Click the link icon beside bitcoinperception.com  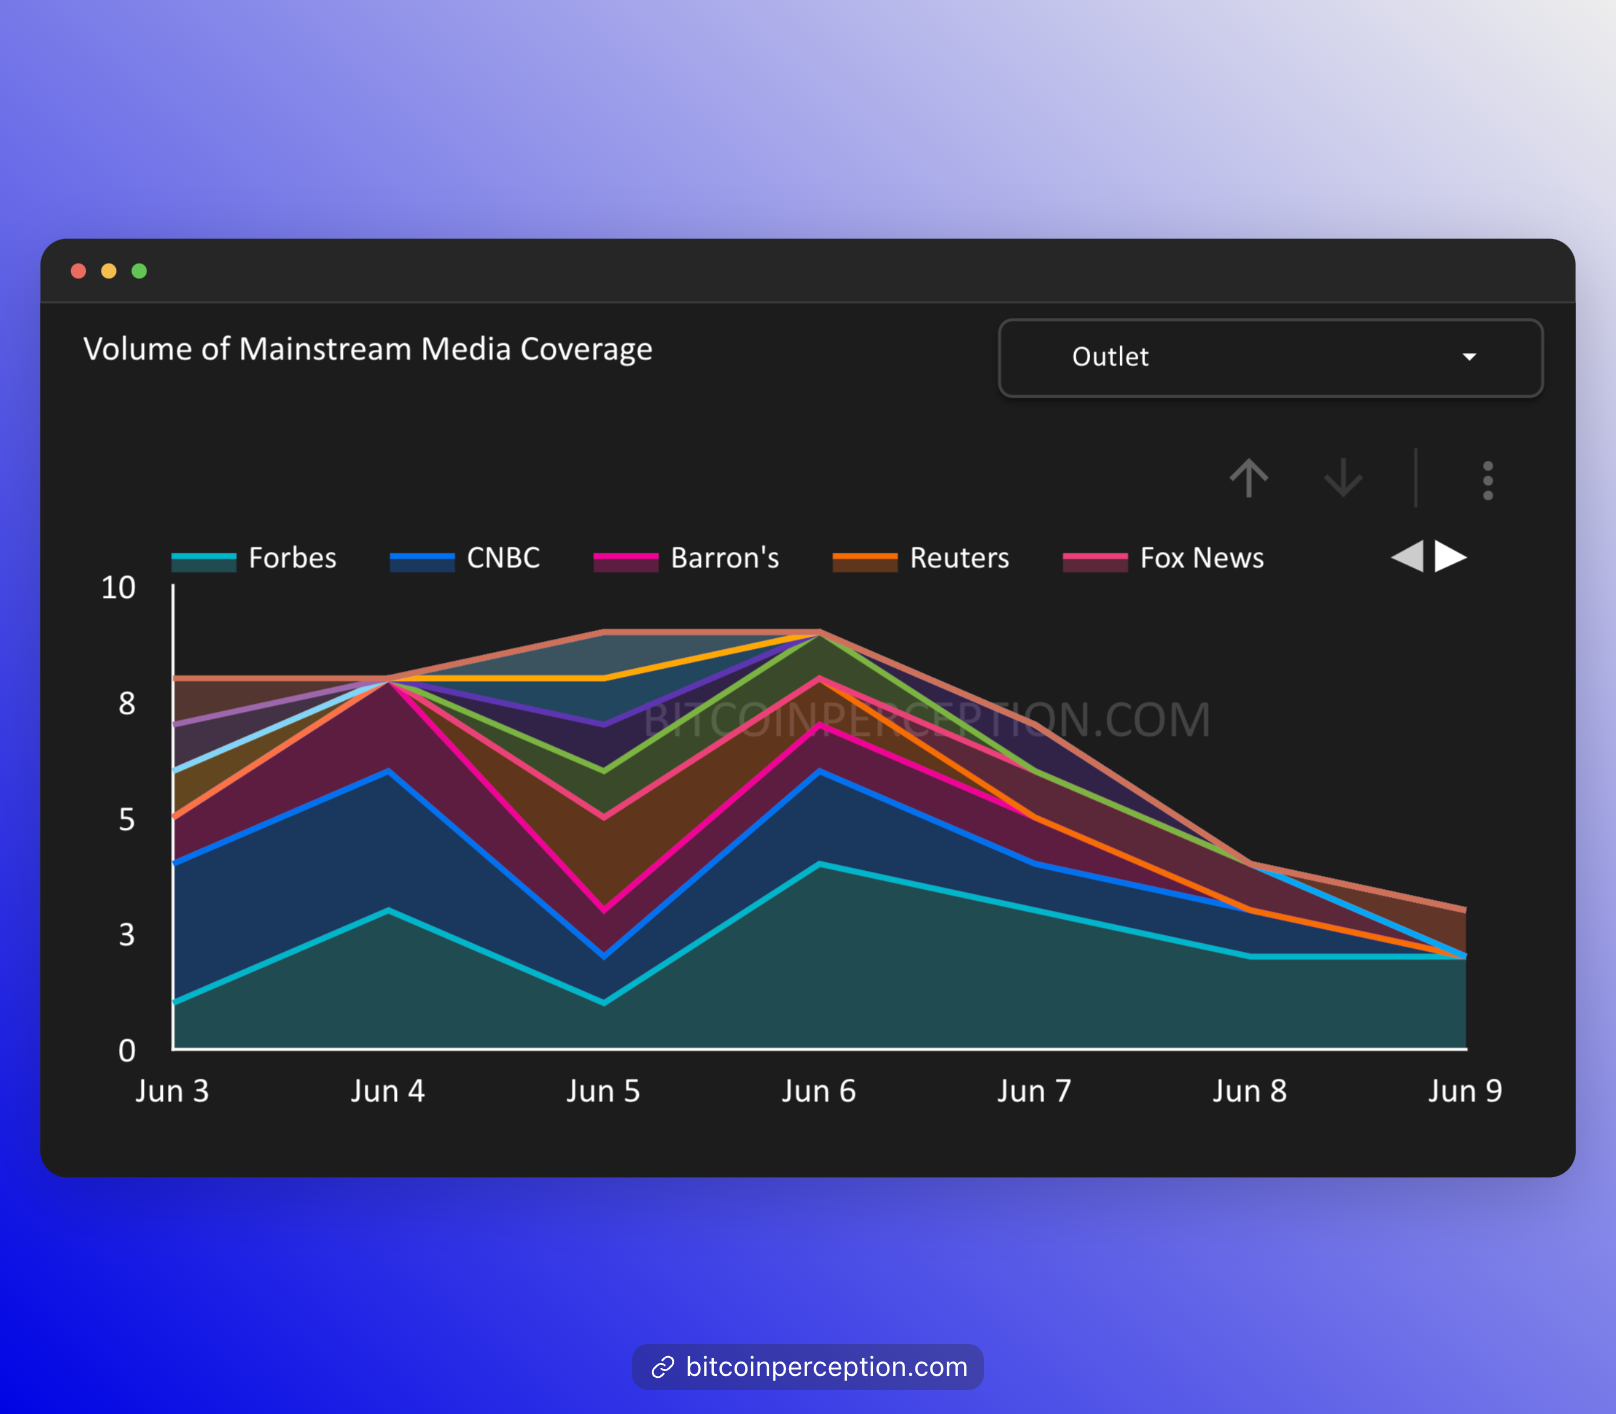pos(662,1367)
